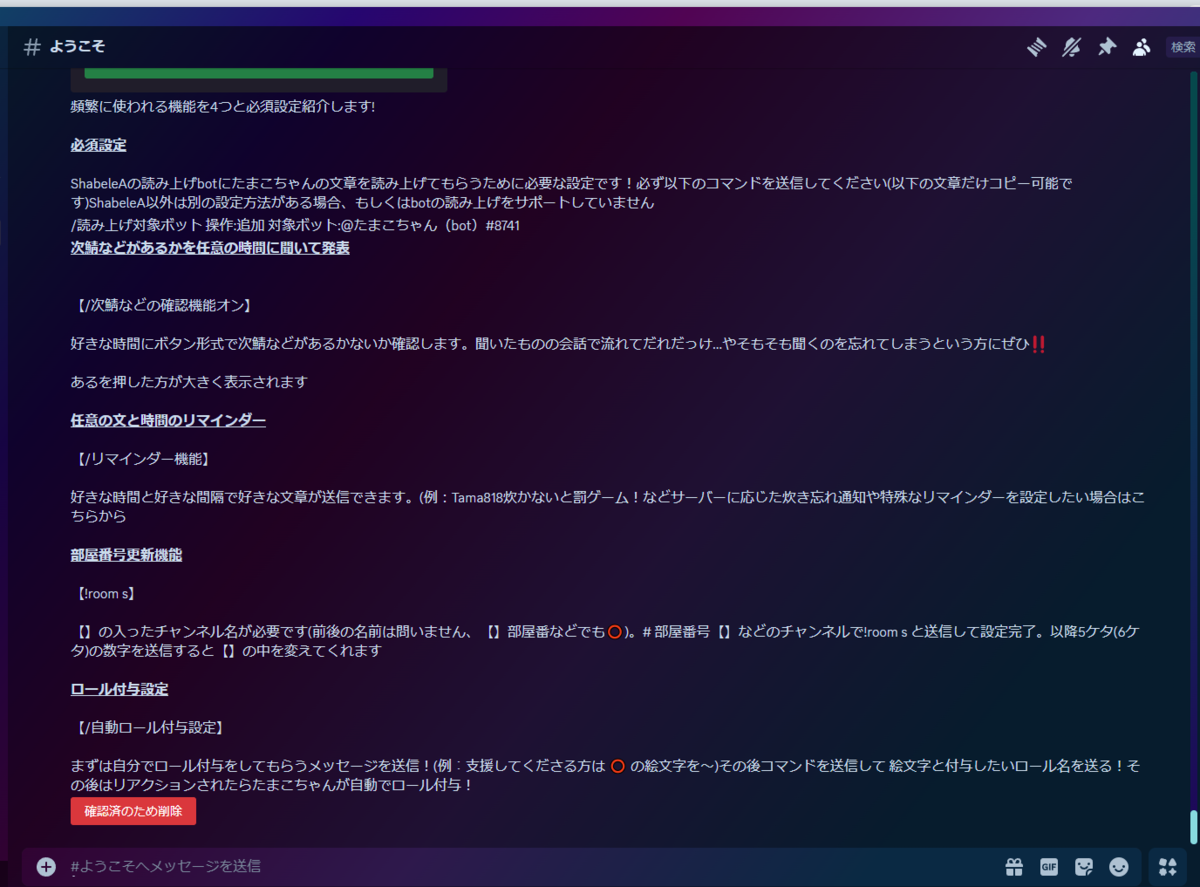Screen dimensions: 1200x887
Task: Open the 検索 search box
Action: (1182, 46)
